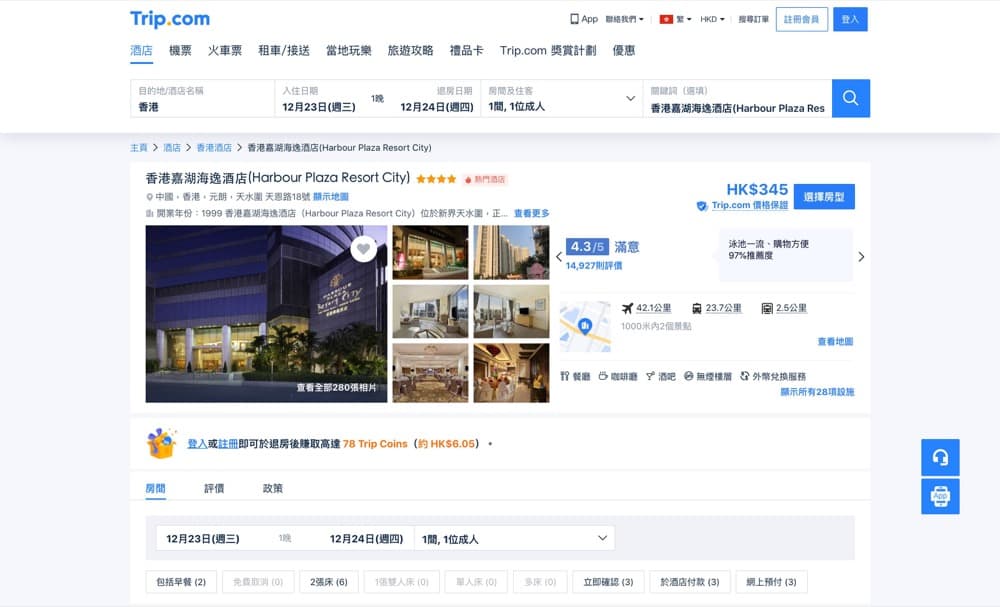The image size is (1000, 607).
Task: Click the destination field showing 香港
Action: pos(202,98)
